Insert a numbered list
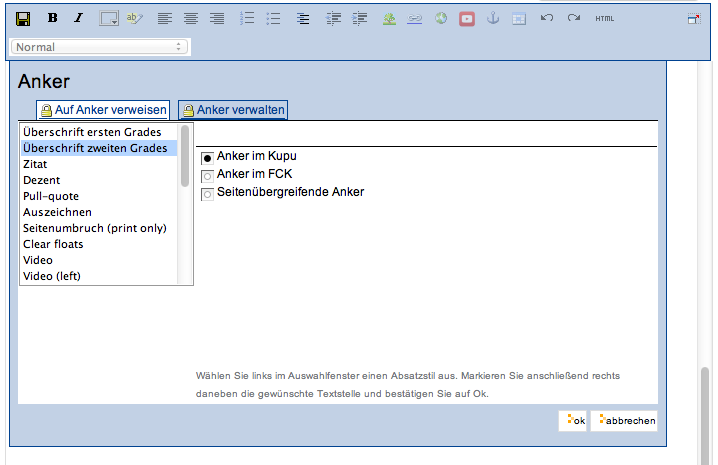Screen dimensions: 718x465 [x=247, y=18]
